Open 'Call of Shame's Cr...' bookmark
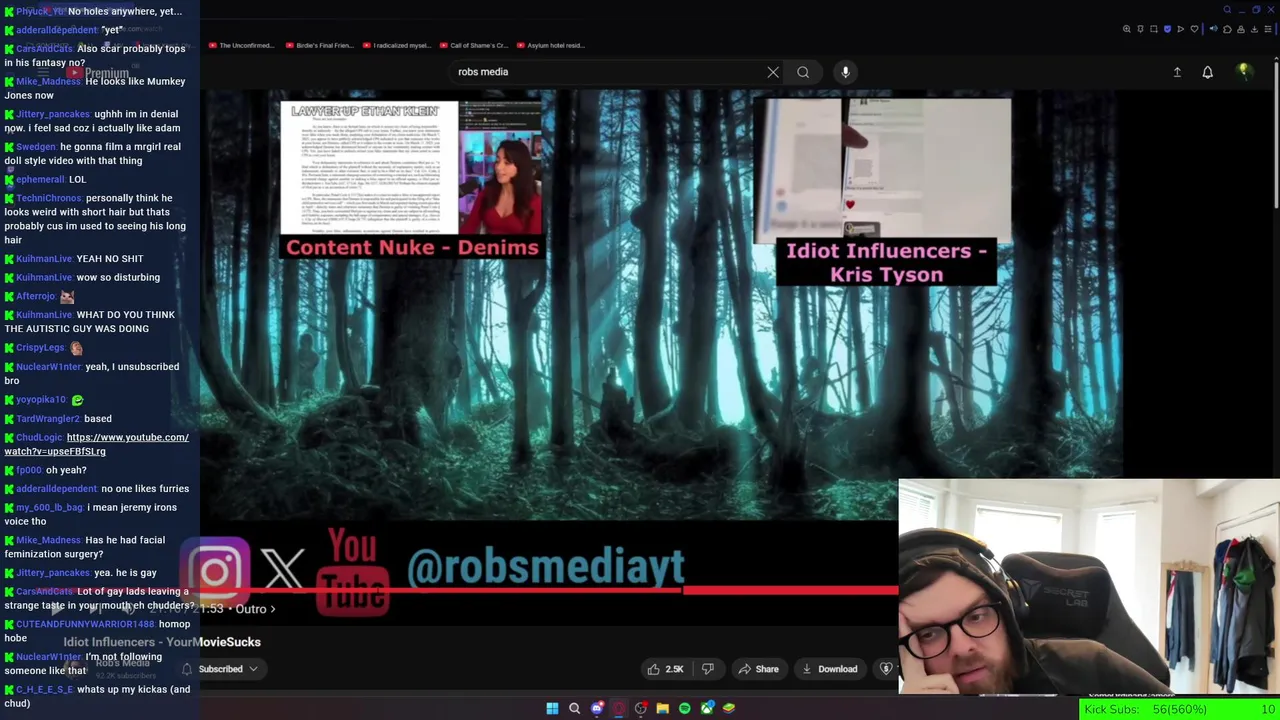1280x720 pixels. (x=474, y=45)
